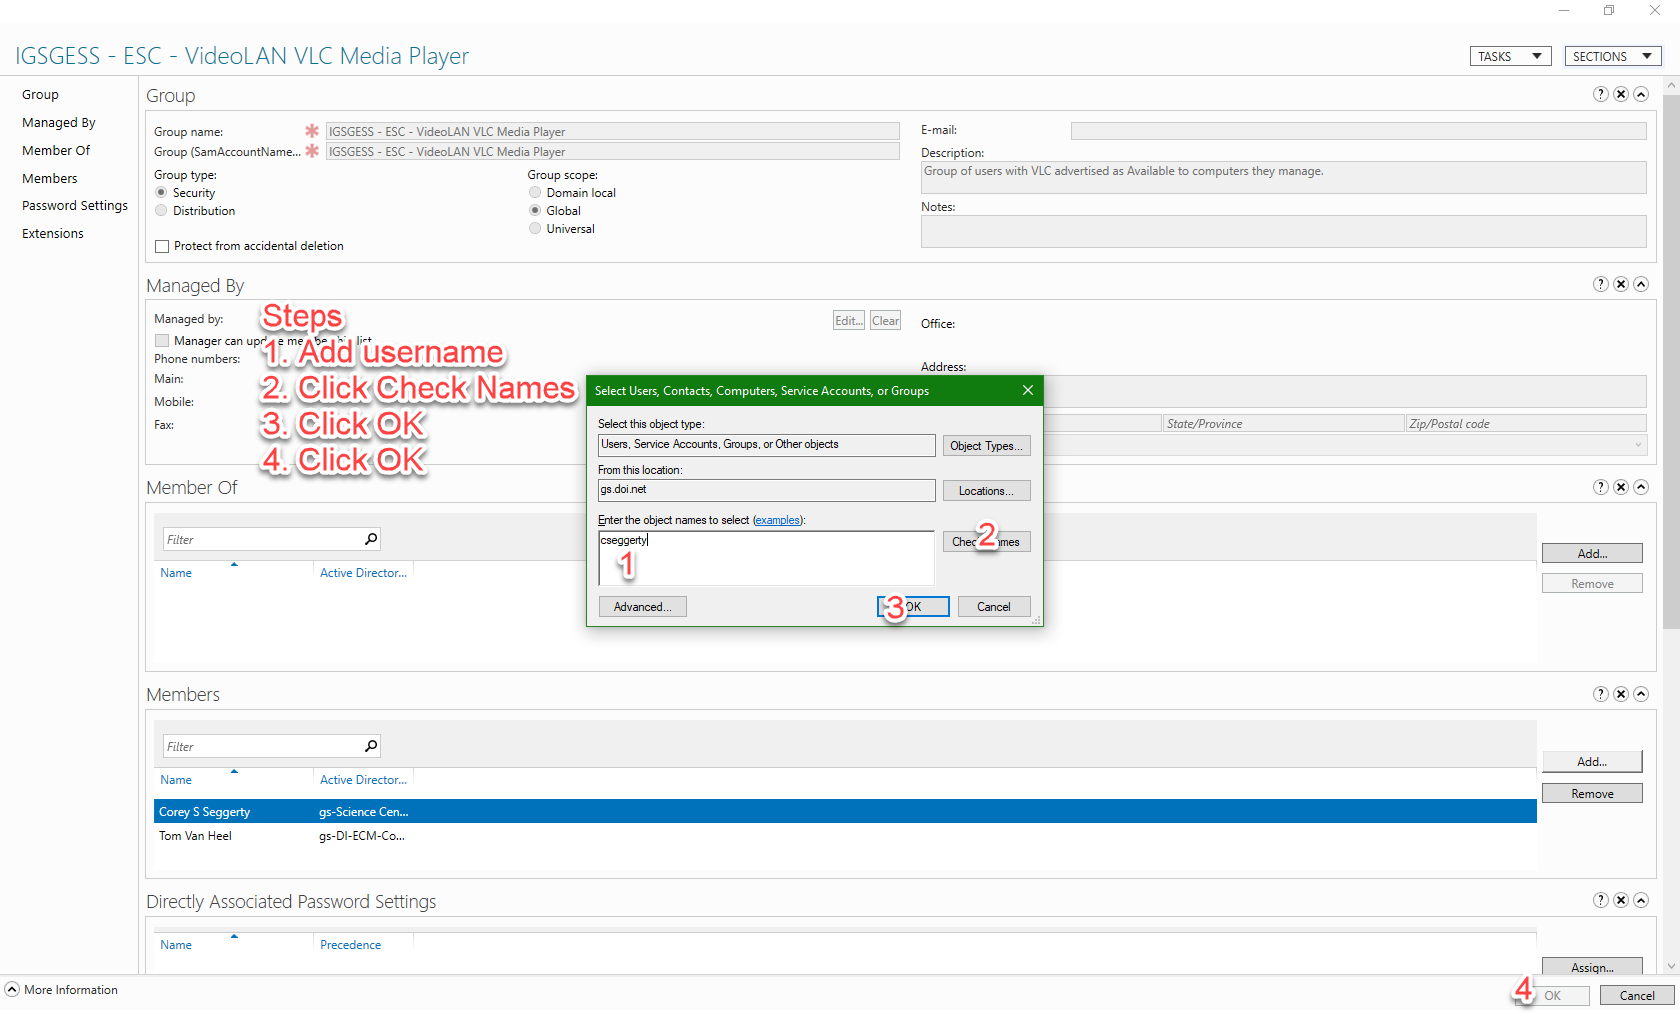Go to Members in left navigation
Image resolution: width=1680 pixels, height=1025 pixels.
pos(50,179)
